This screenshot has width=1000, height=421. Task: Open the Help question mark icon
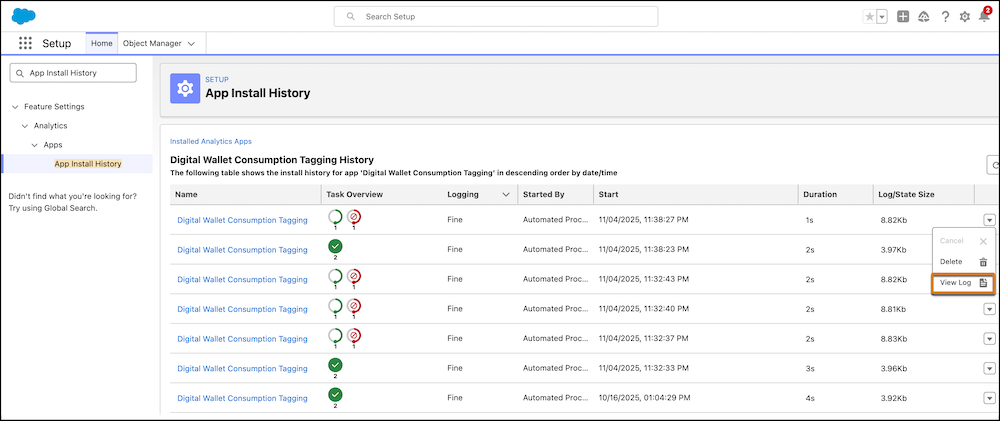pos(945,17)
